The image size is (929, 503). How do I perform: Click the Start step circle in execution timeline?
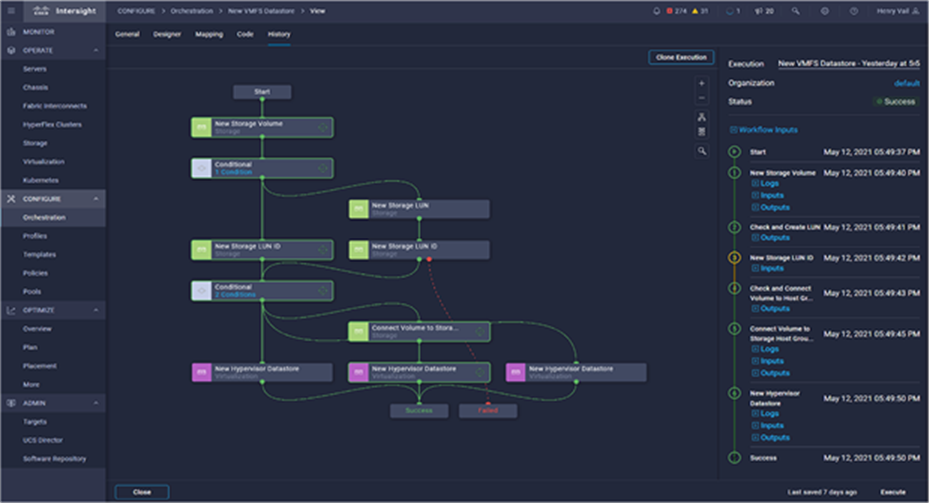[x=734, y=152]
